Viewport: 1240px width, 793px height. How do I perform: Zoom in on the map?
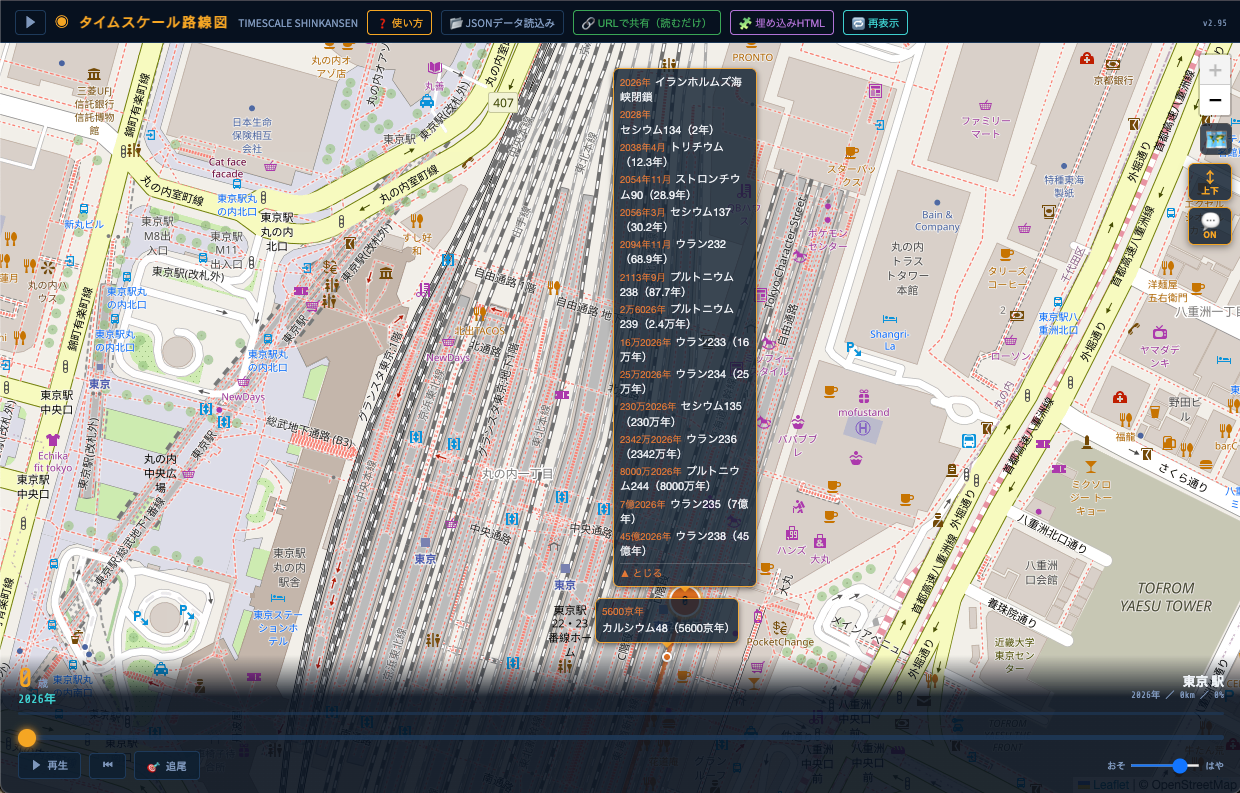click(x=1215, y=71)
